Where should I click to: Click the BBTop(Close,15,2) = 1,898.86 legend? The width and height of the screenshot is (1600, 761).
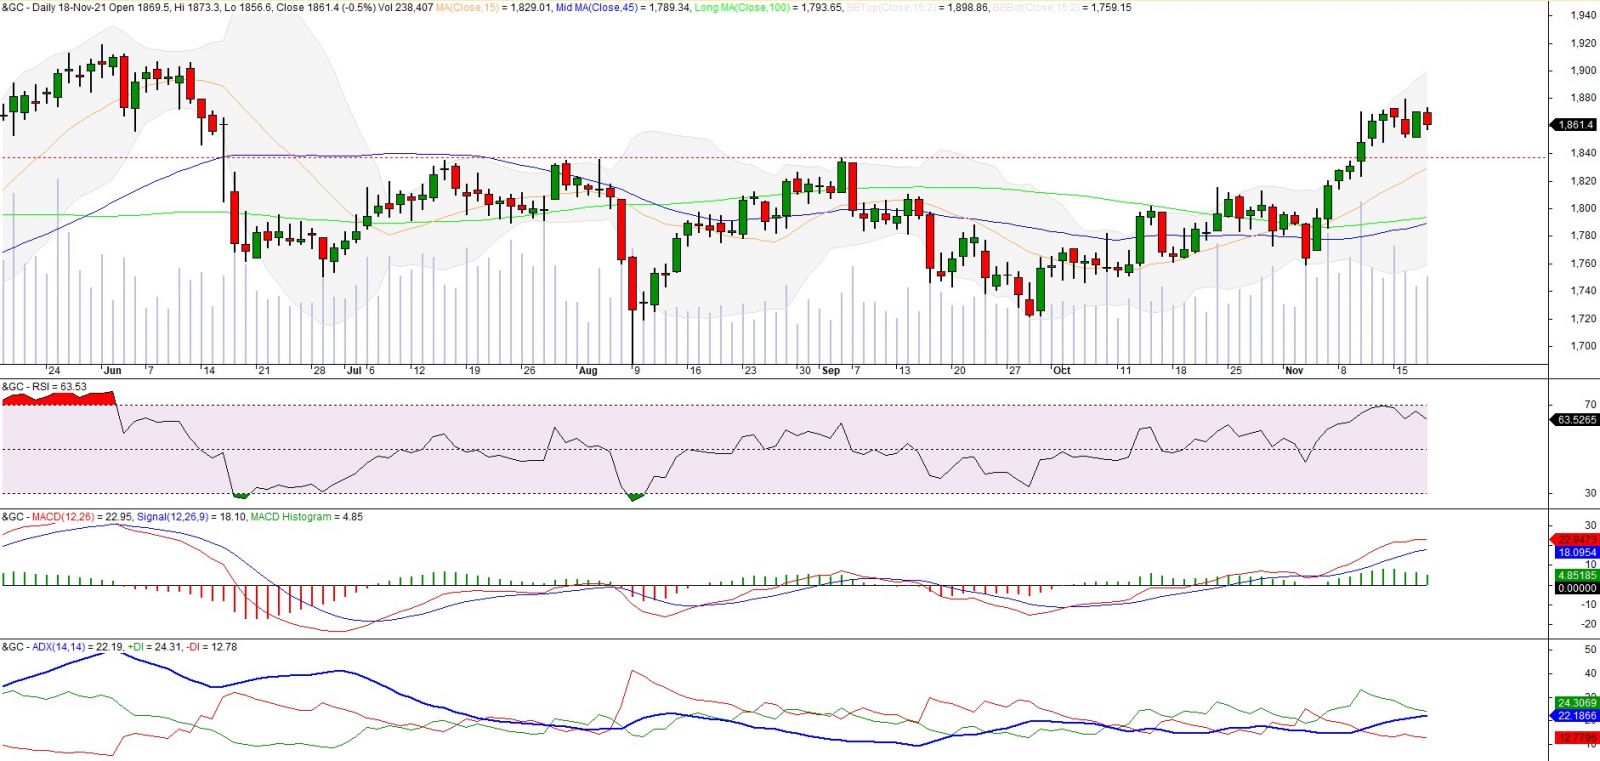917,7
